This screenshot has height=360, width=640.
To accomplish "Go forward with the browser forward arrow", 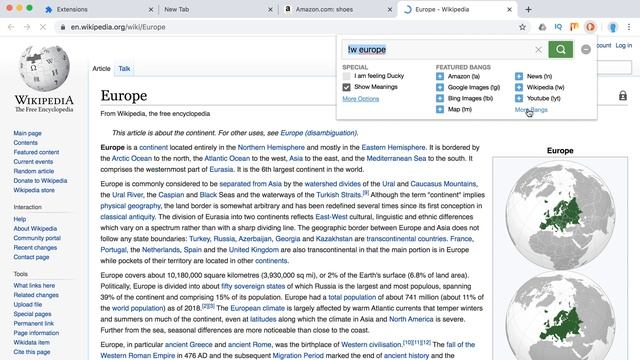I will pos(27,27).
